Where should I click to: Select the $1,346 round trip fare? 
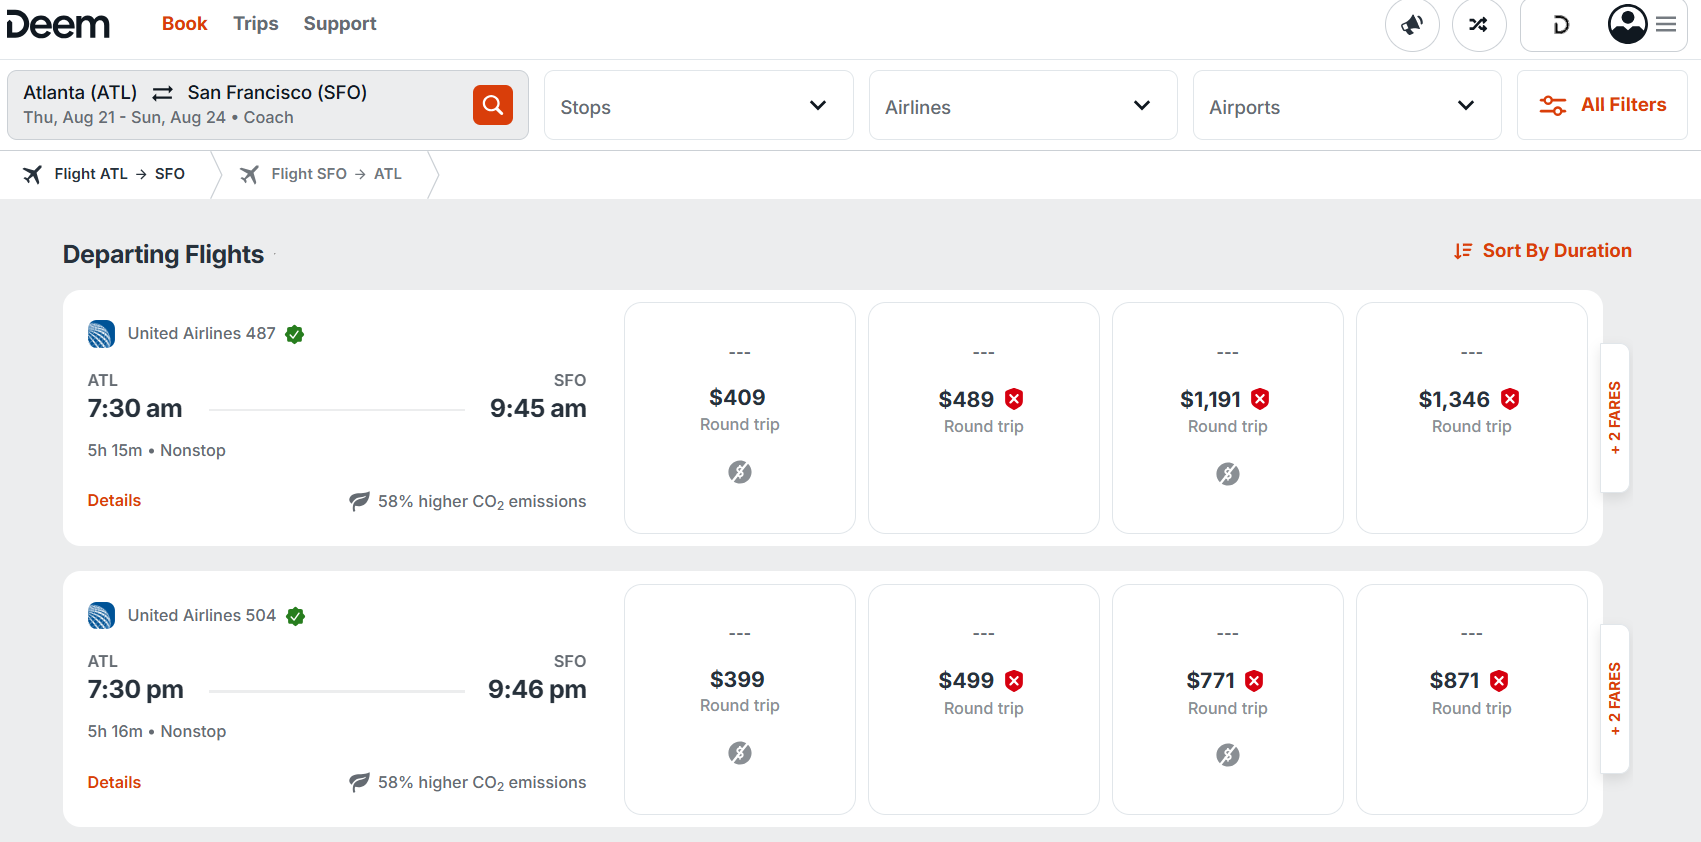(x=1472, y=418)
